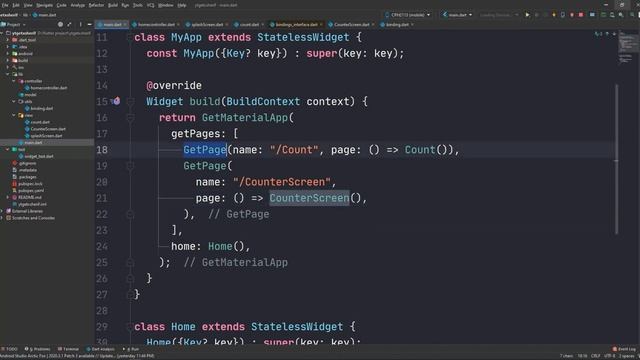The image size is (640, 360).
Task: Open the Run tool window
Action: (x=131, y=349)
